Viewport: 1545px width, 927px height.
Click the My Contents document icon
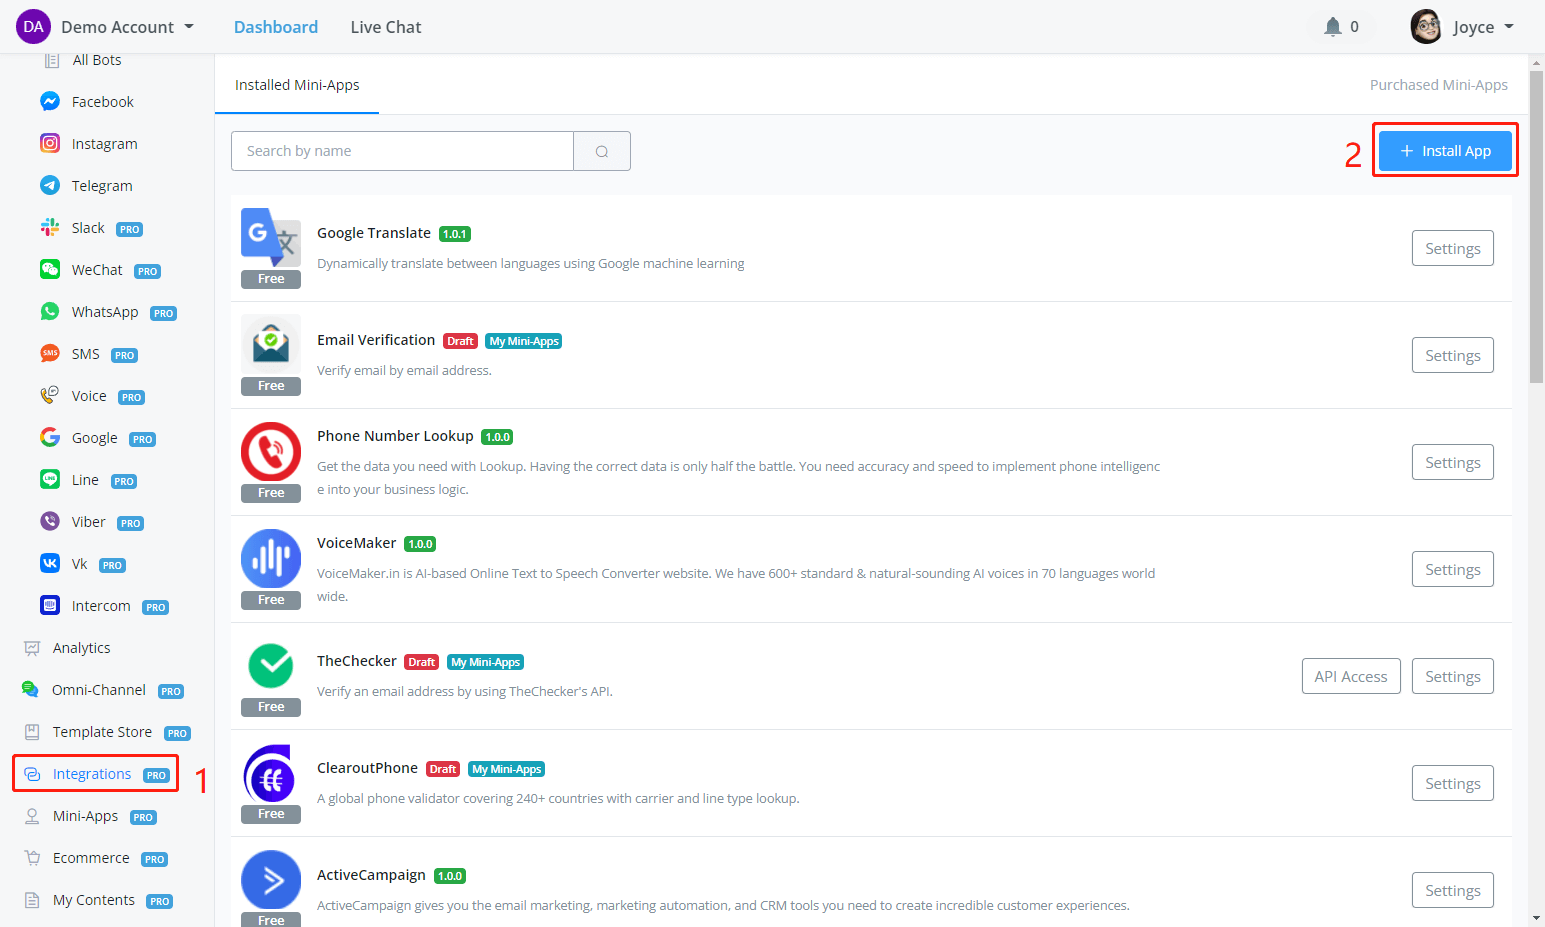[32, 900]
